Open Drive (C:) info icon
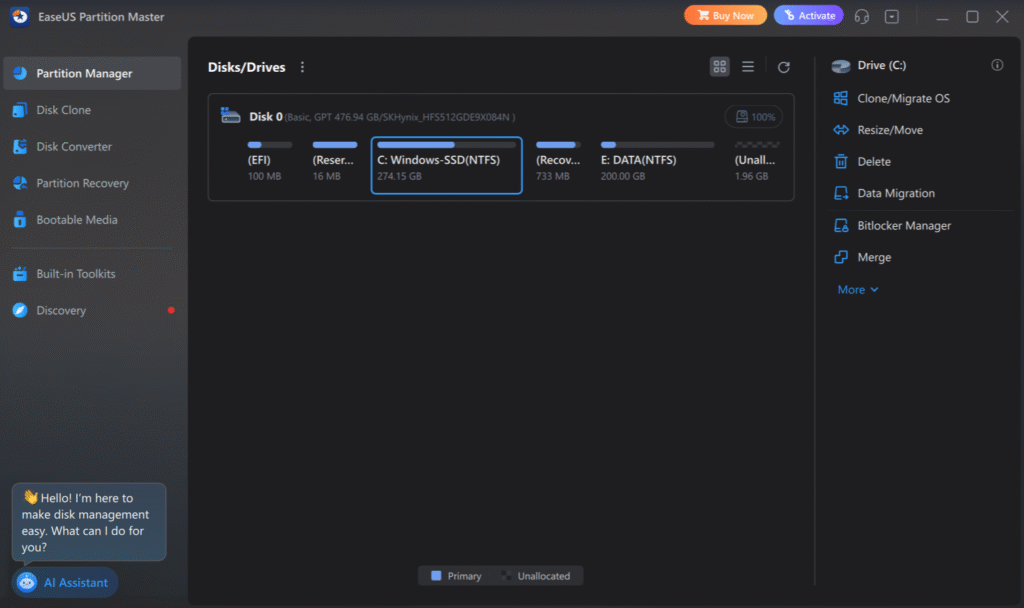The height and width of the screenshot is (608, 1024). pyautogui.click(x=997, y=65)
